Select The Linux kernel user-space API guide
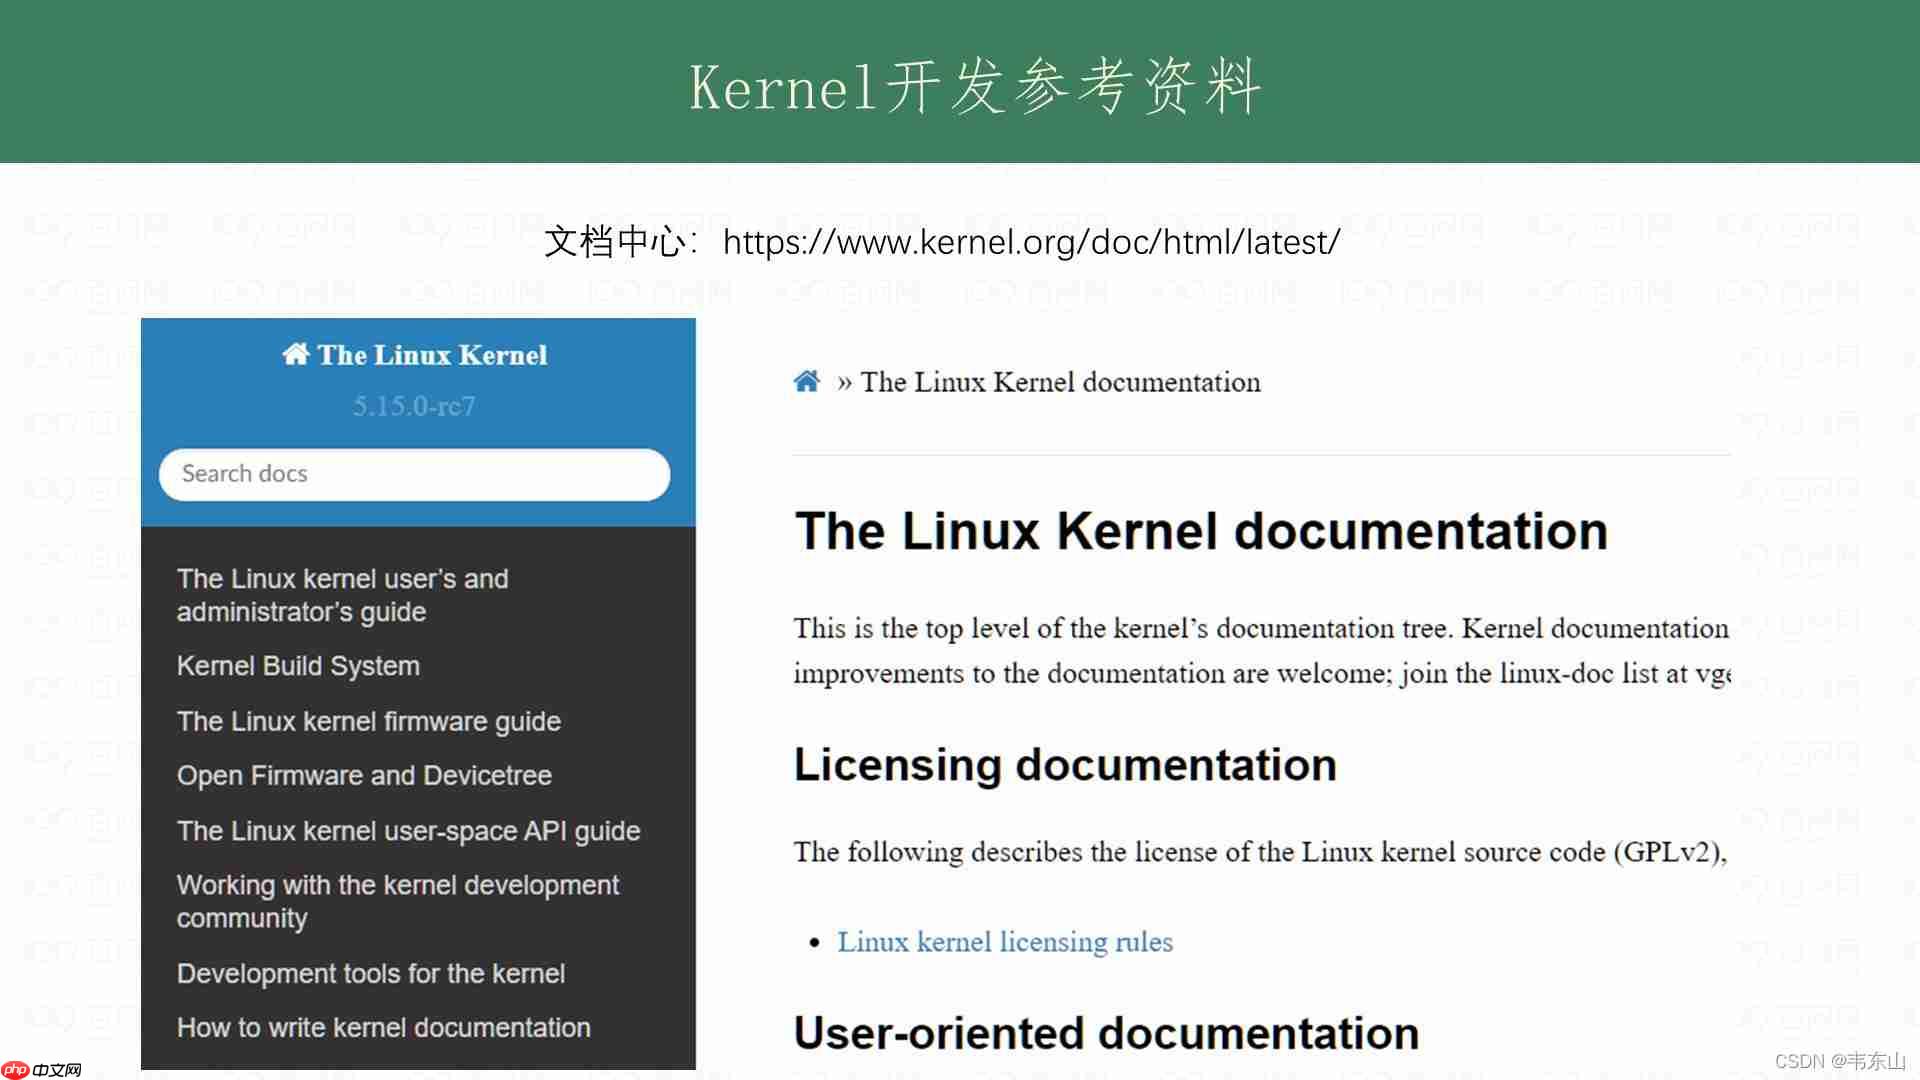The image size is (1920, 1080). (408, 831)
